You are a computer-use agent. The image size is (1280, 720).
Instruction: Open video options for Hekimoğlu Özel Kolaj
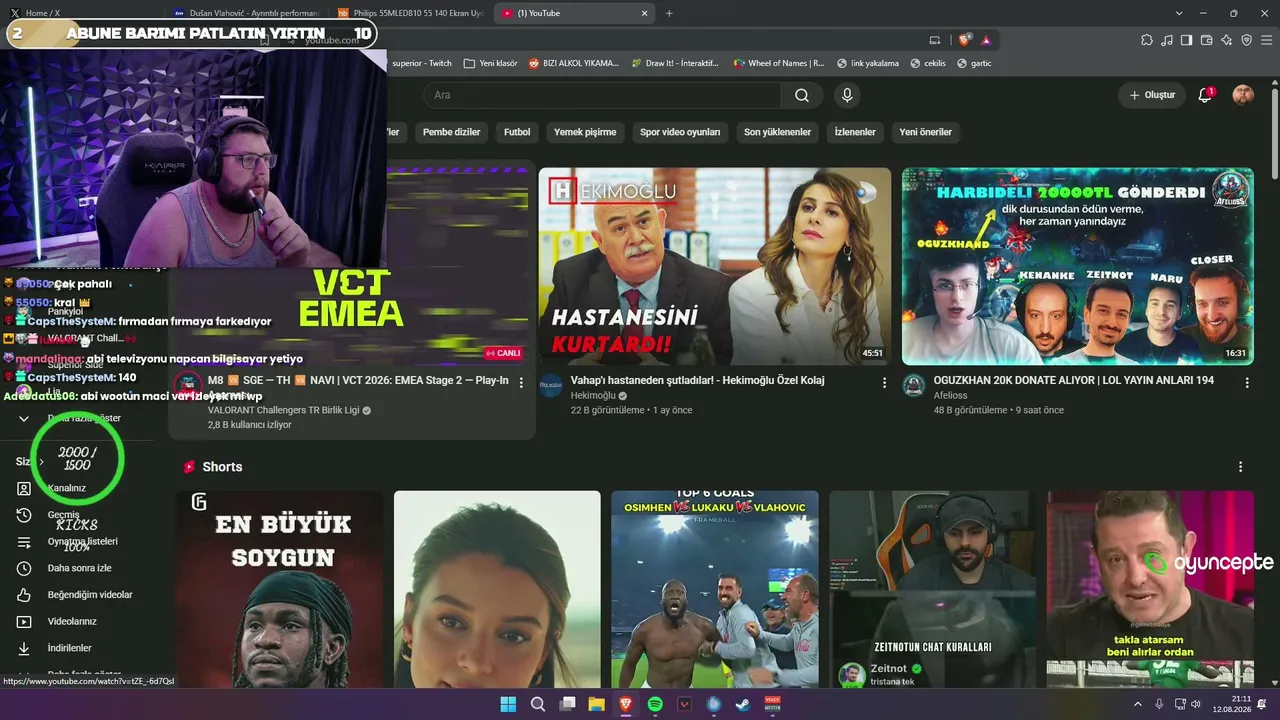[884, 382]
